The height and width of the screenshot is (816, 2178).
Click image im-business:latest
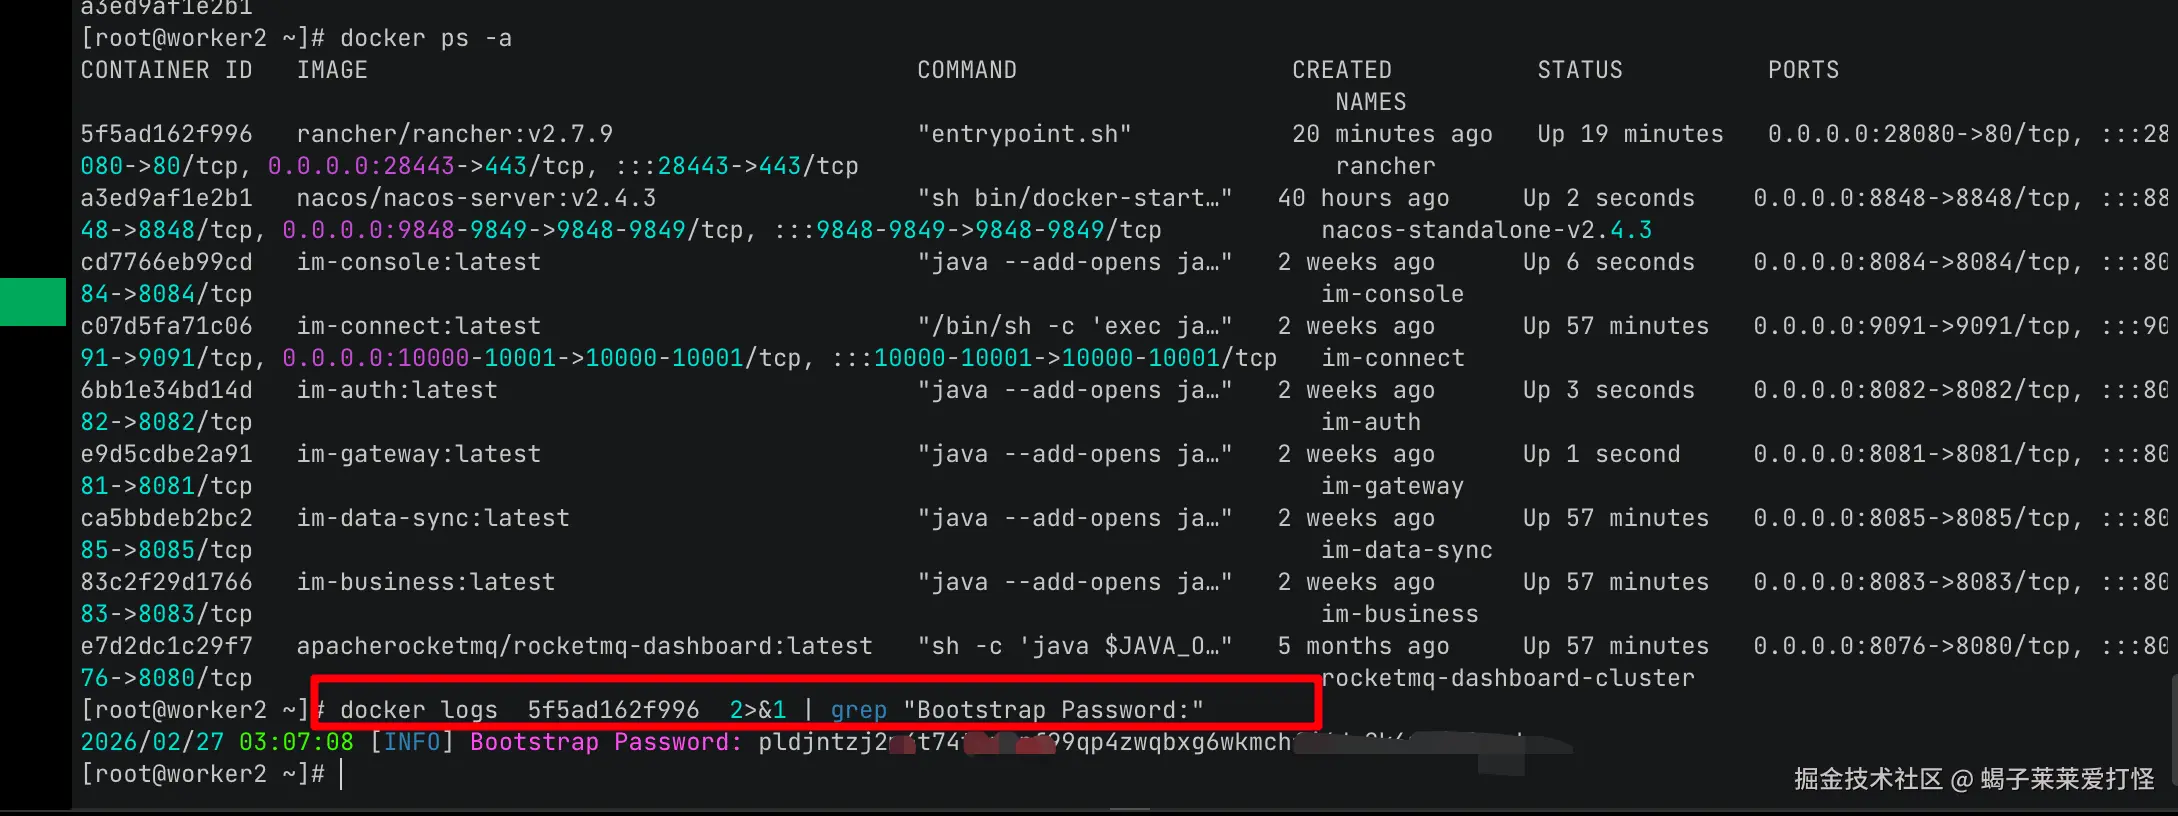[426, 582]
